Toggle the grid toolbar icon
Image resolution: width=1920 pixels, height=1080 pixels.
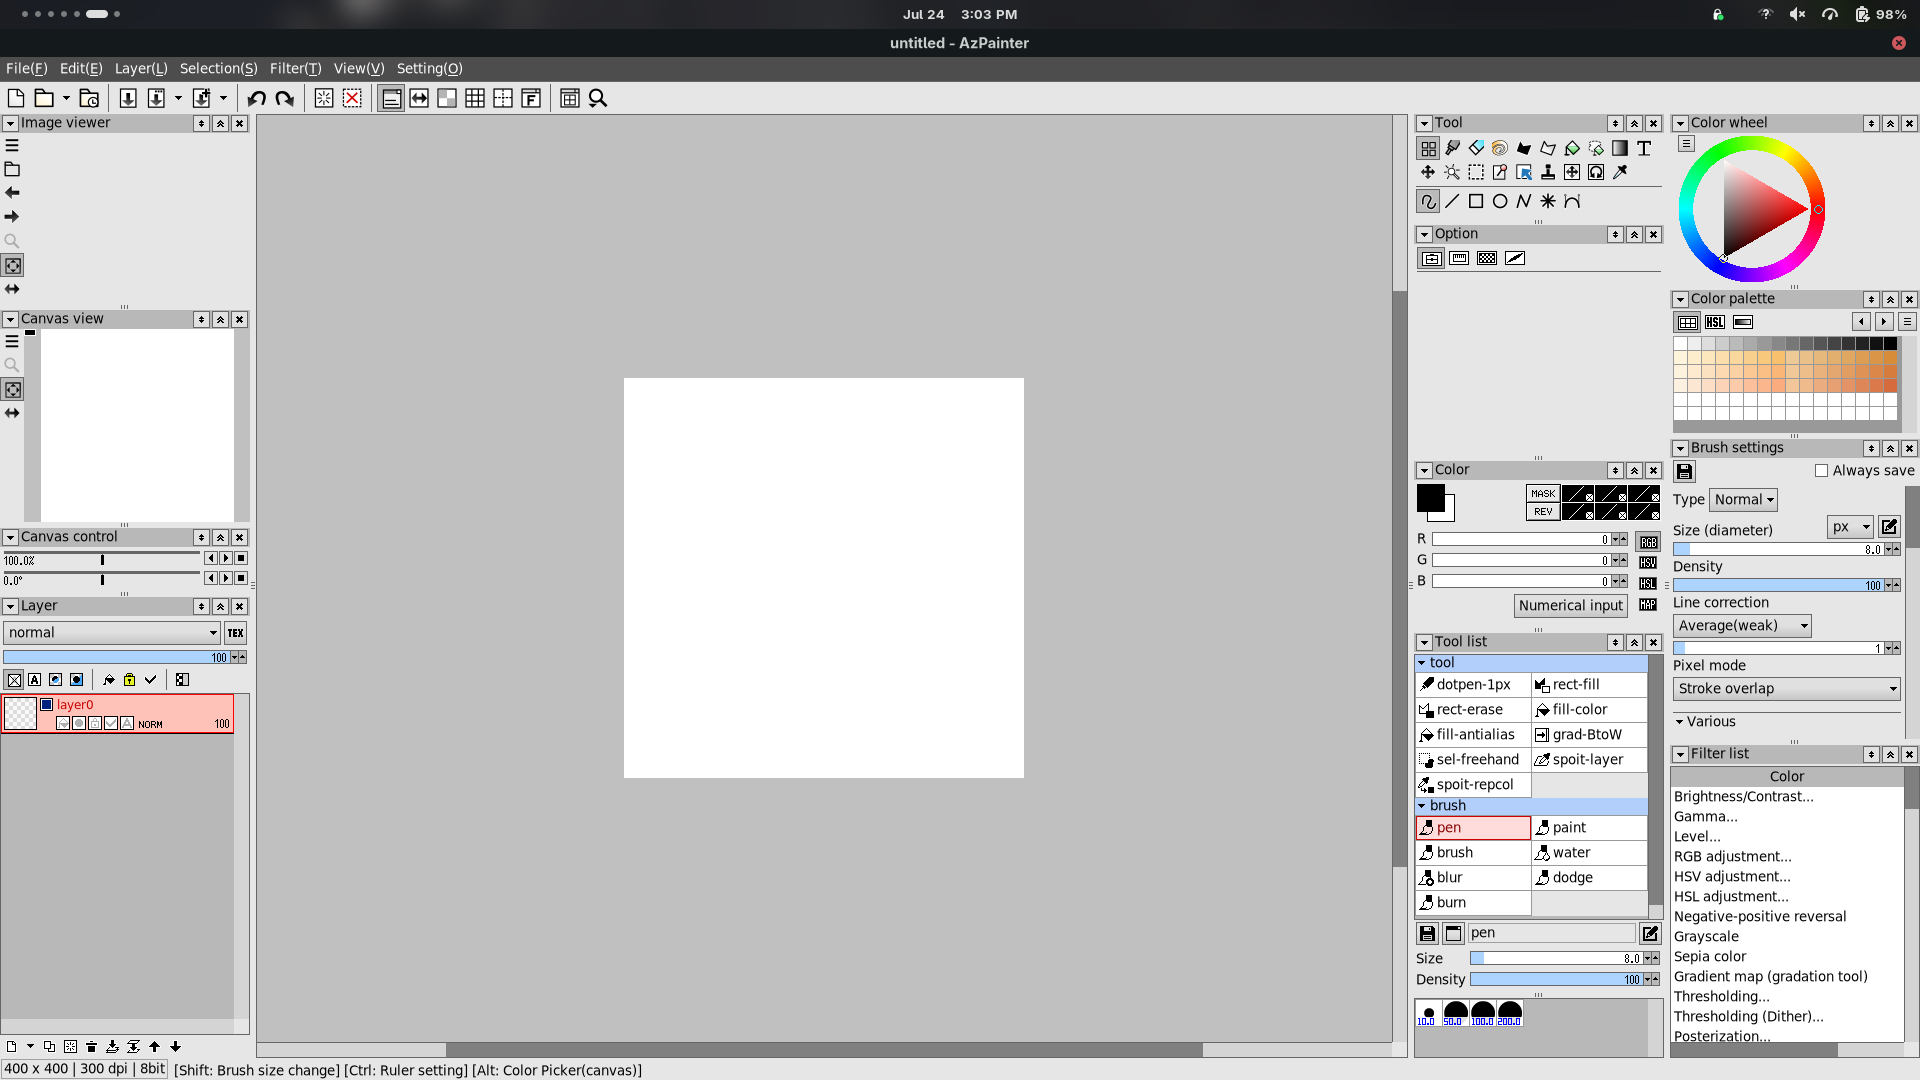tap(475, 98)
